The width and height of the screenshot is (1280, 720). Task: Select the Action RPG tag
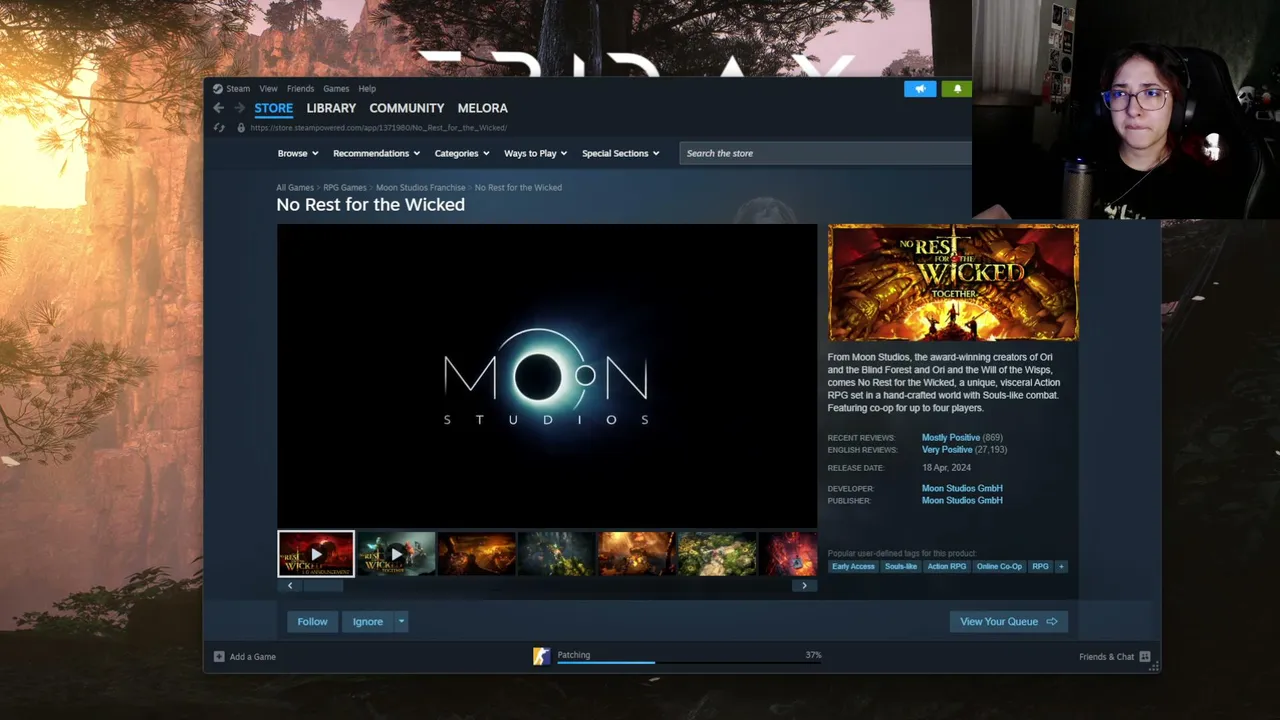click(946, 567)
